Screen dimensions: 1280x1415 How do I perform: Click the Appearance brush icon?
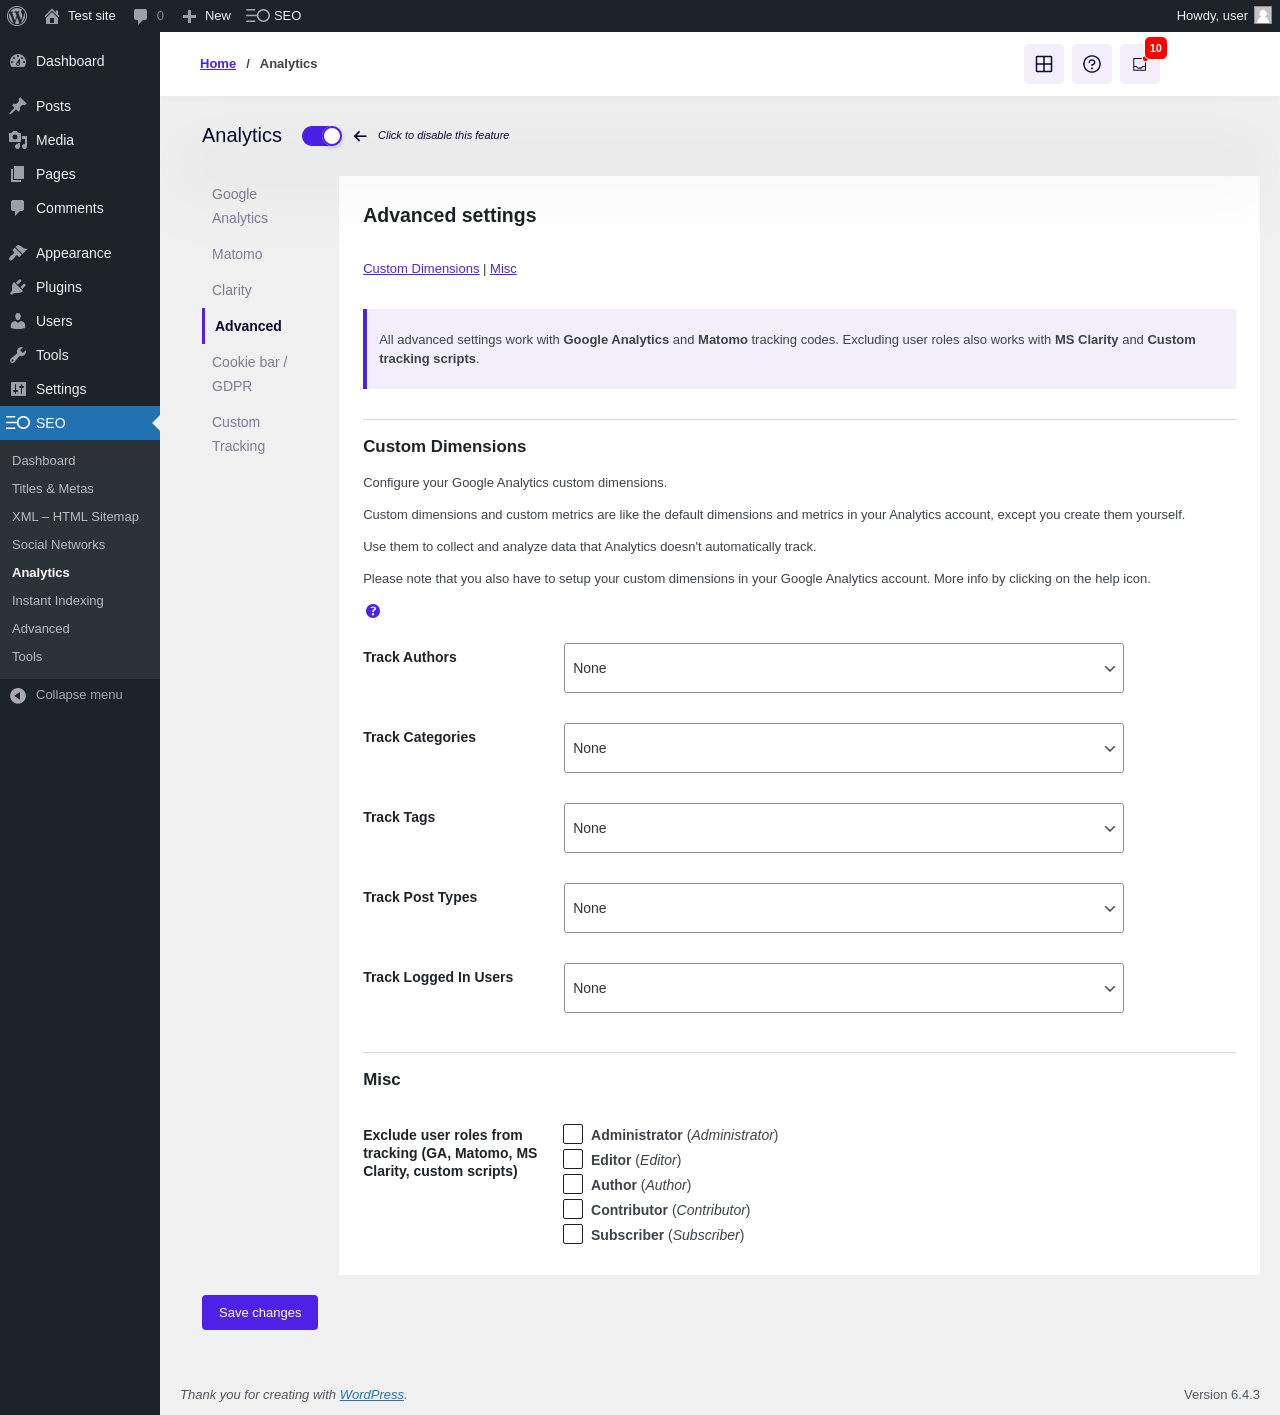(x=18, y=253)
